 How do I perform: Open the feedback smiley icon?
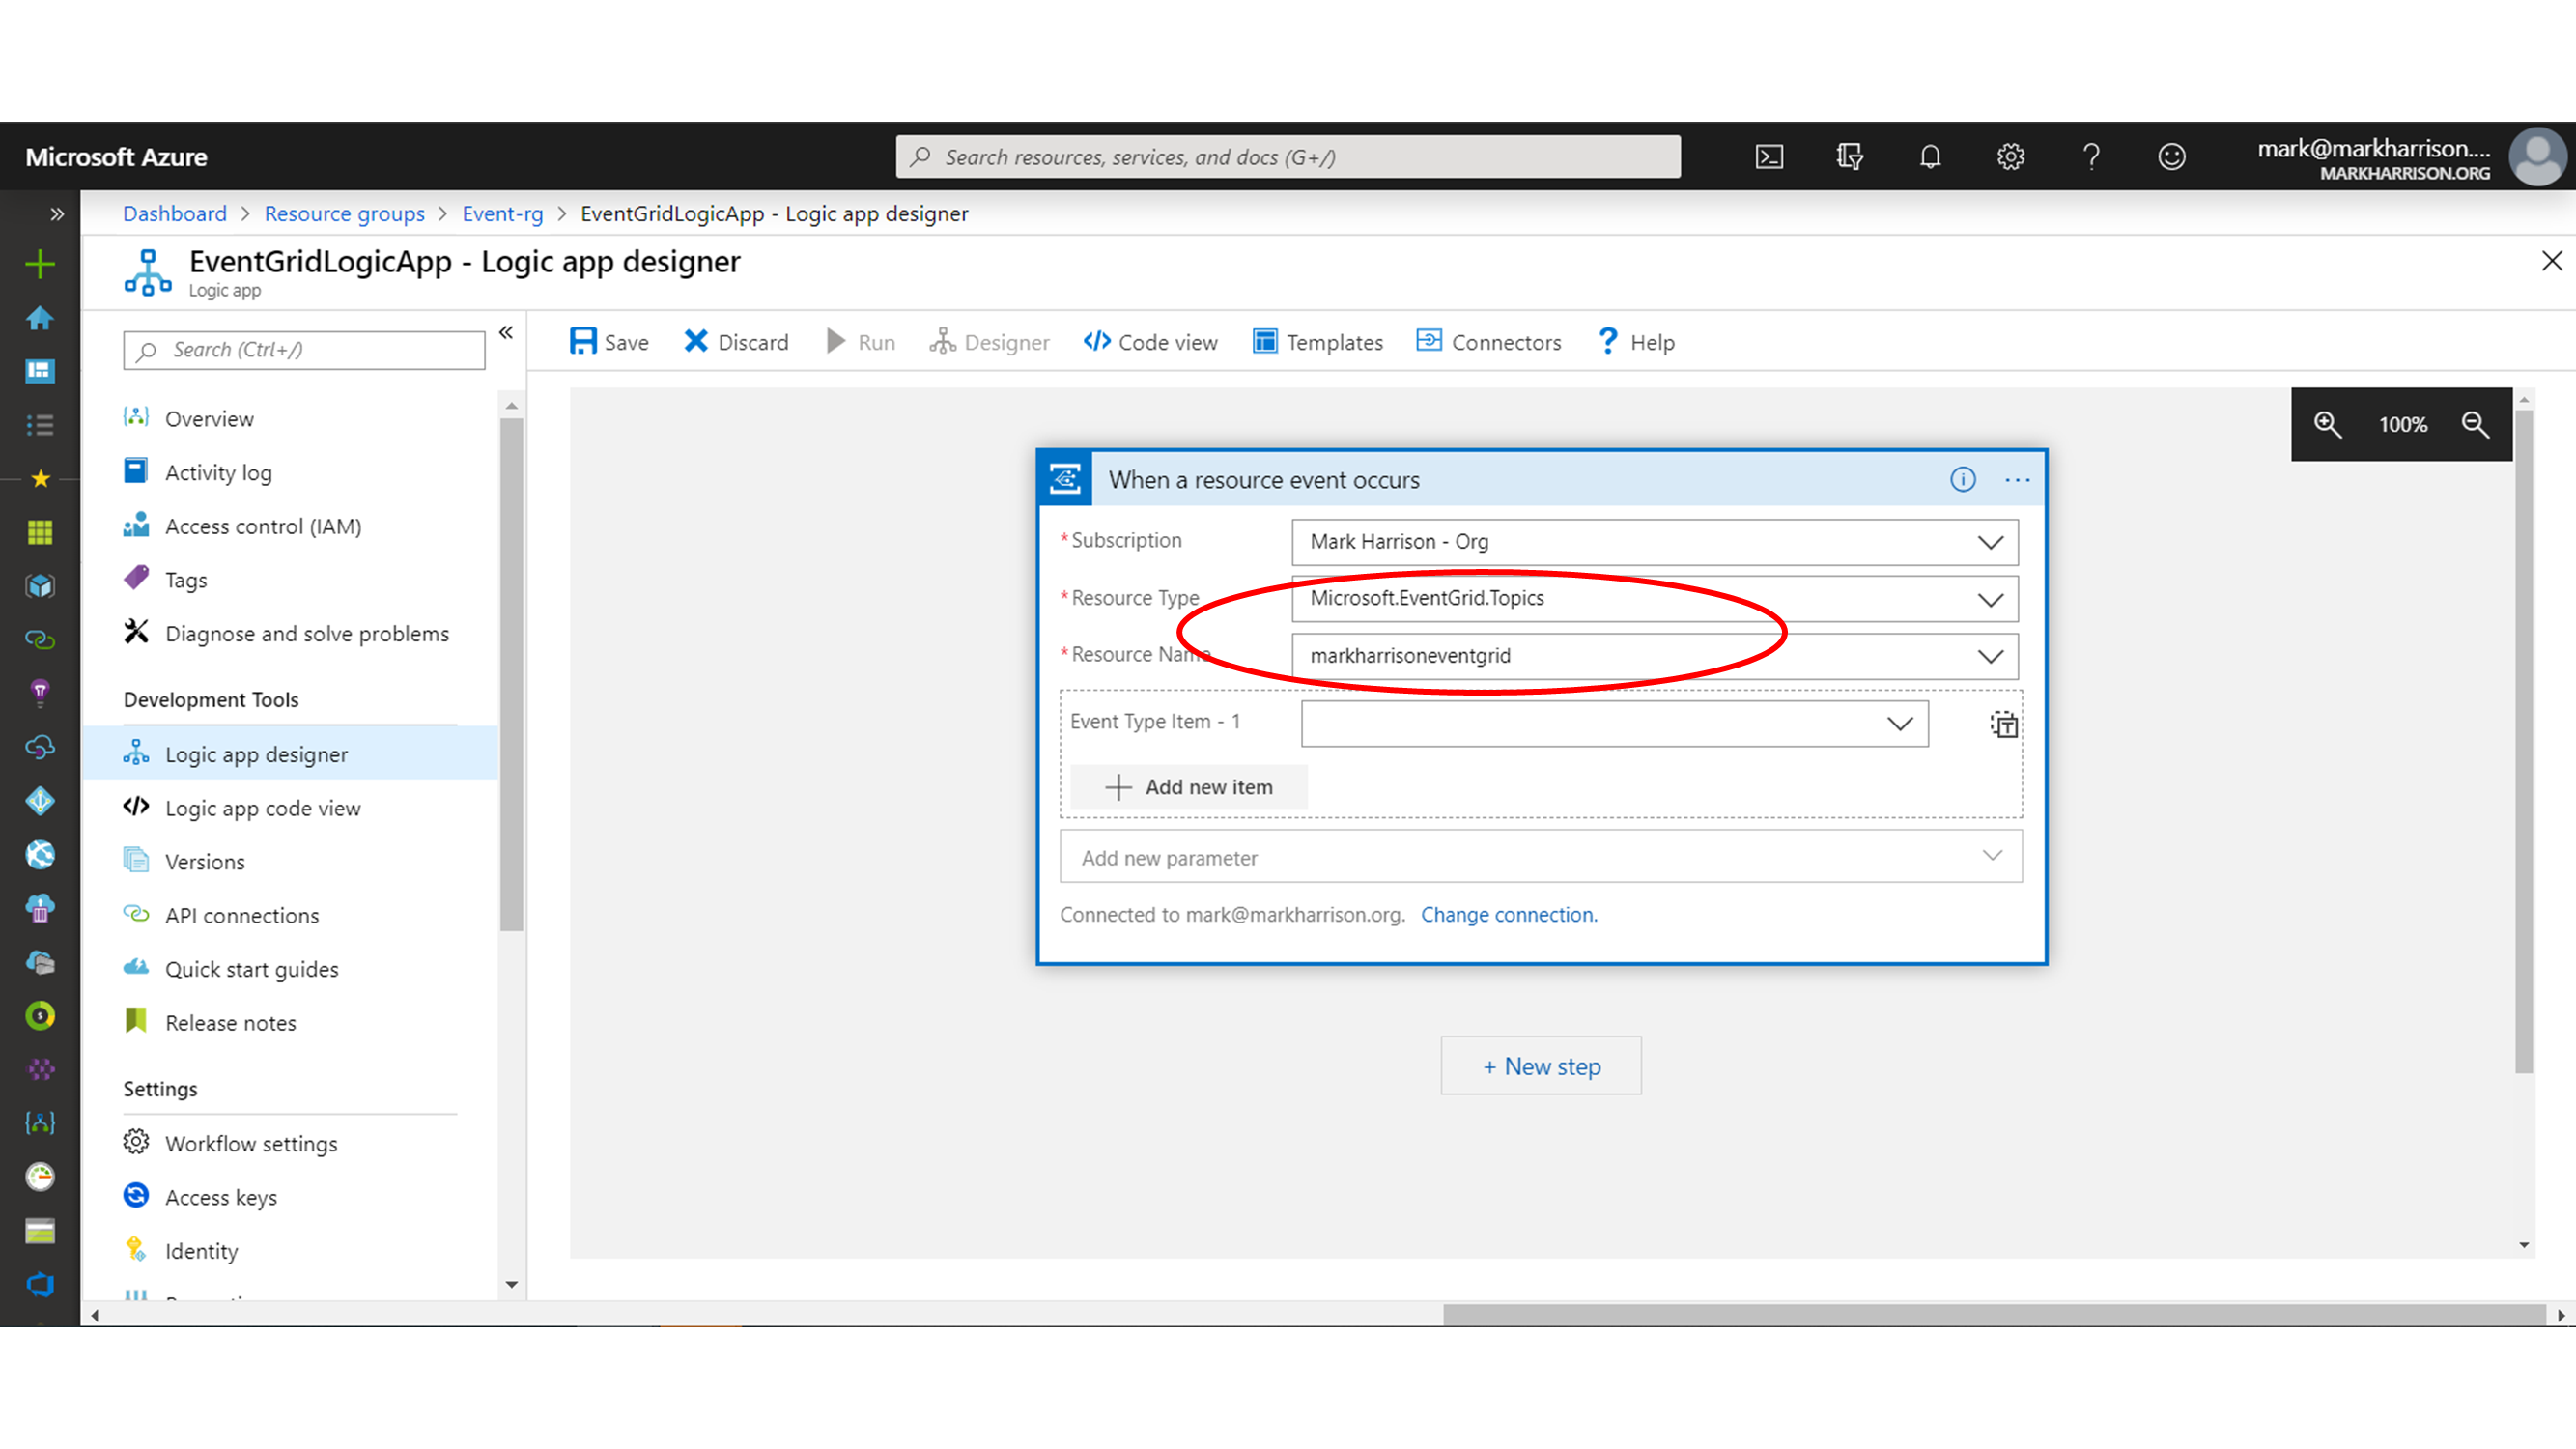pos(2171,157)
